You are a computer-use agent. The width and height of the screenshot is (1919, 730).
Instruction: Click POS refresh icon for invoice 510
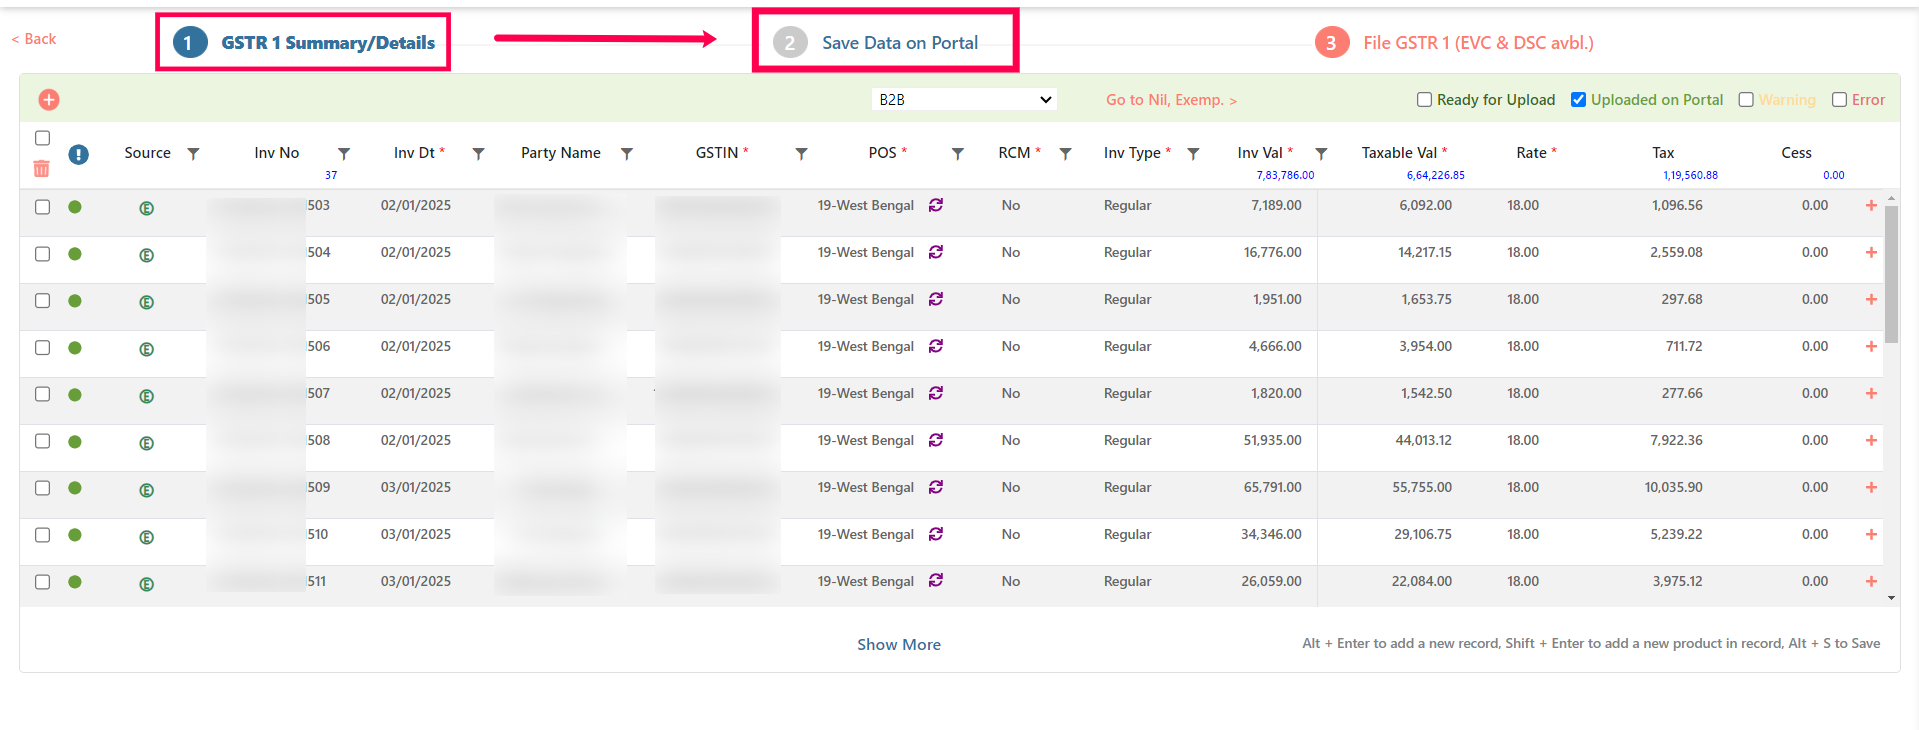point(936,534)
